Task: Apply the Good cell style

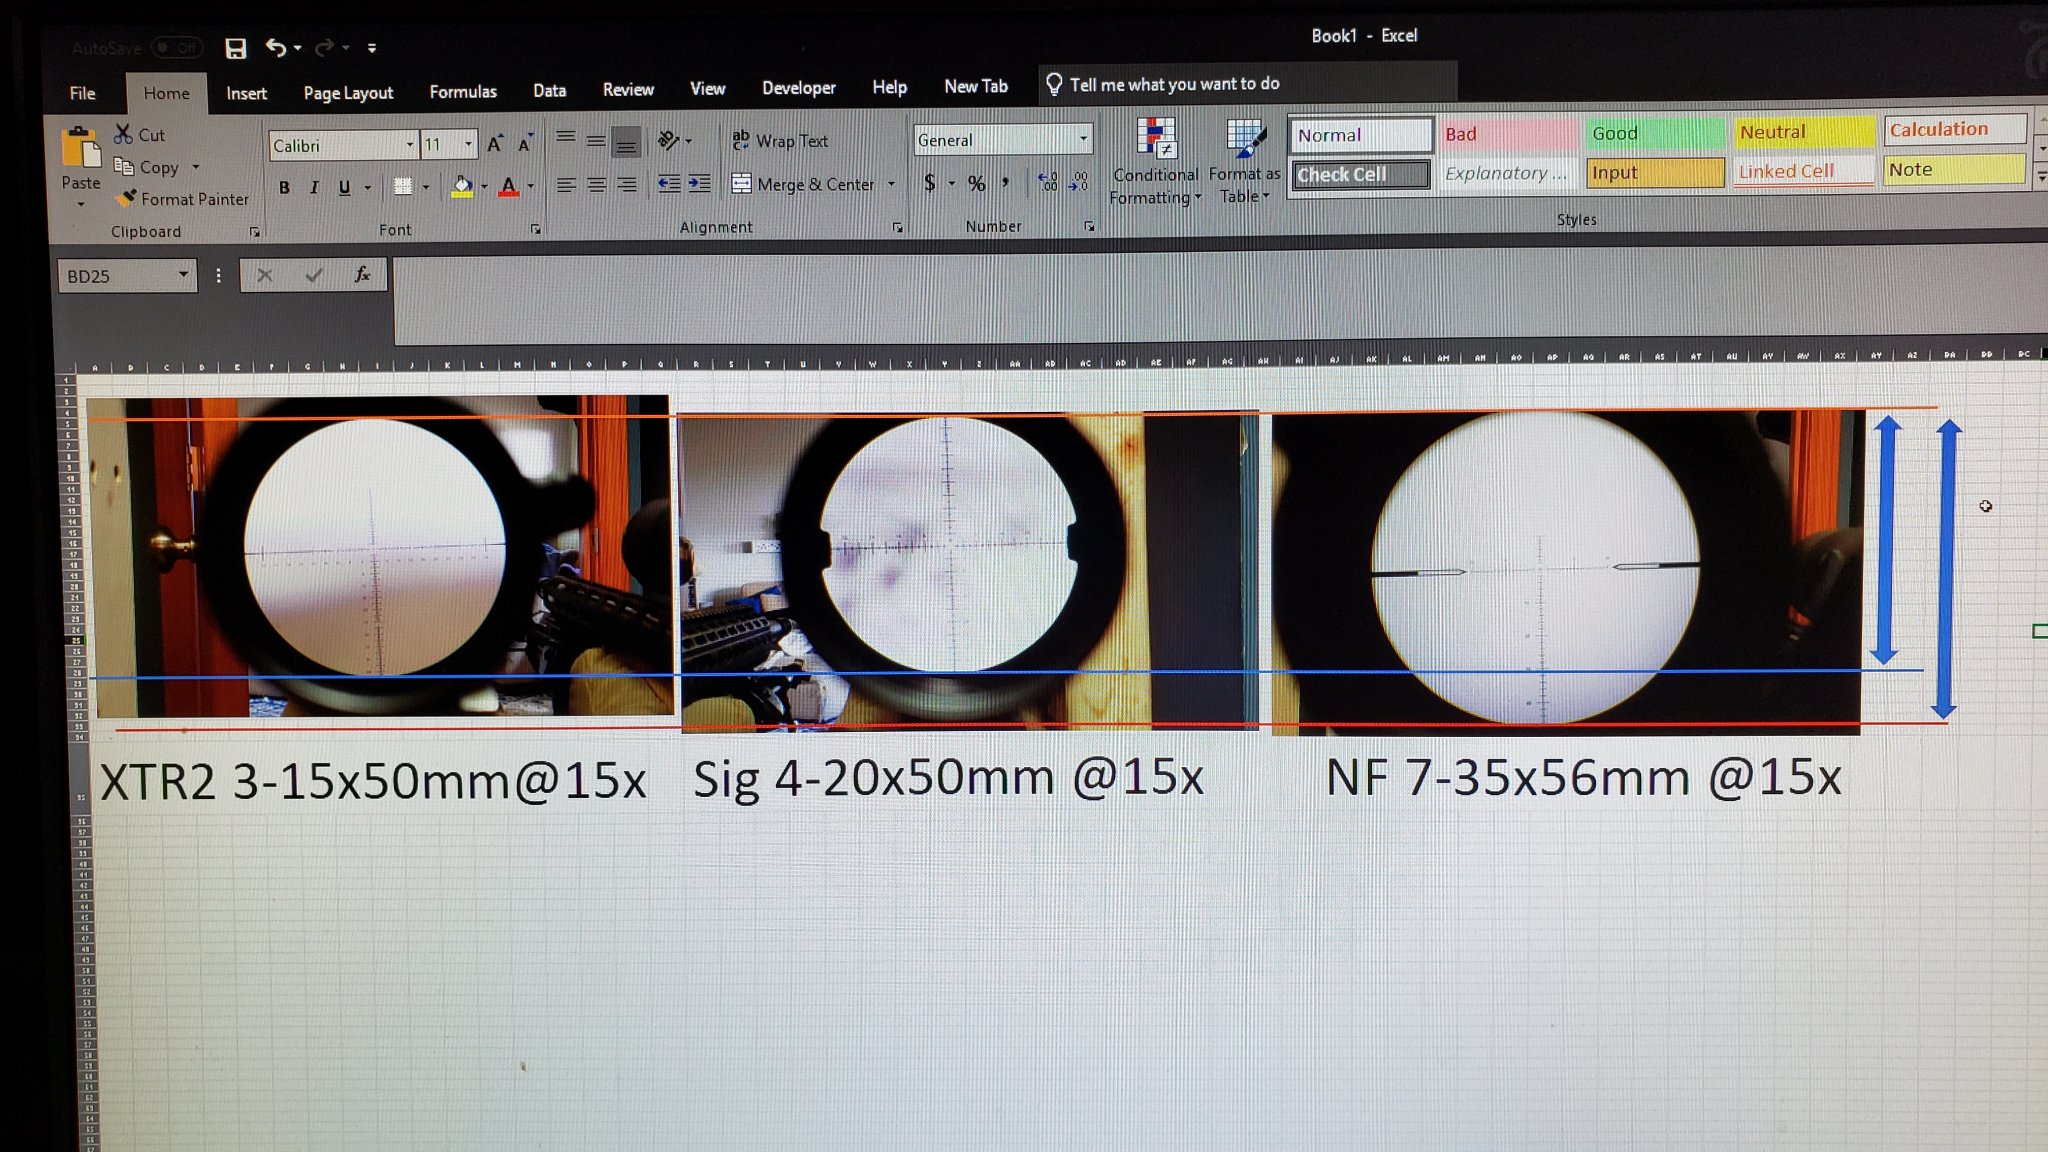Action: click(1656, 133)
